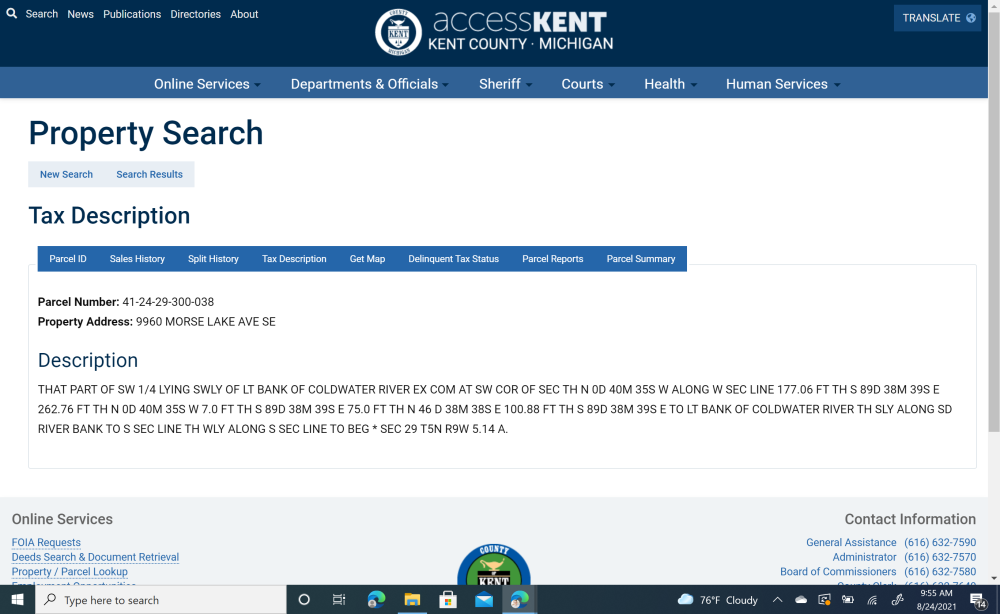Open the Sales History tab
The image size is (1000, 614).
[137, 259]
